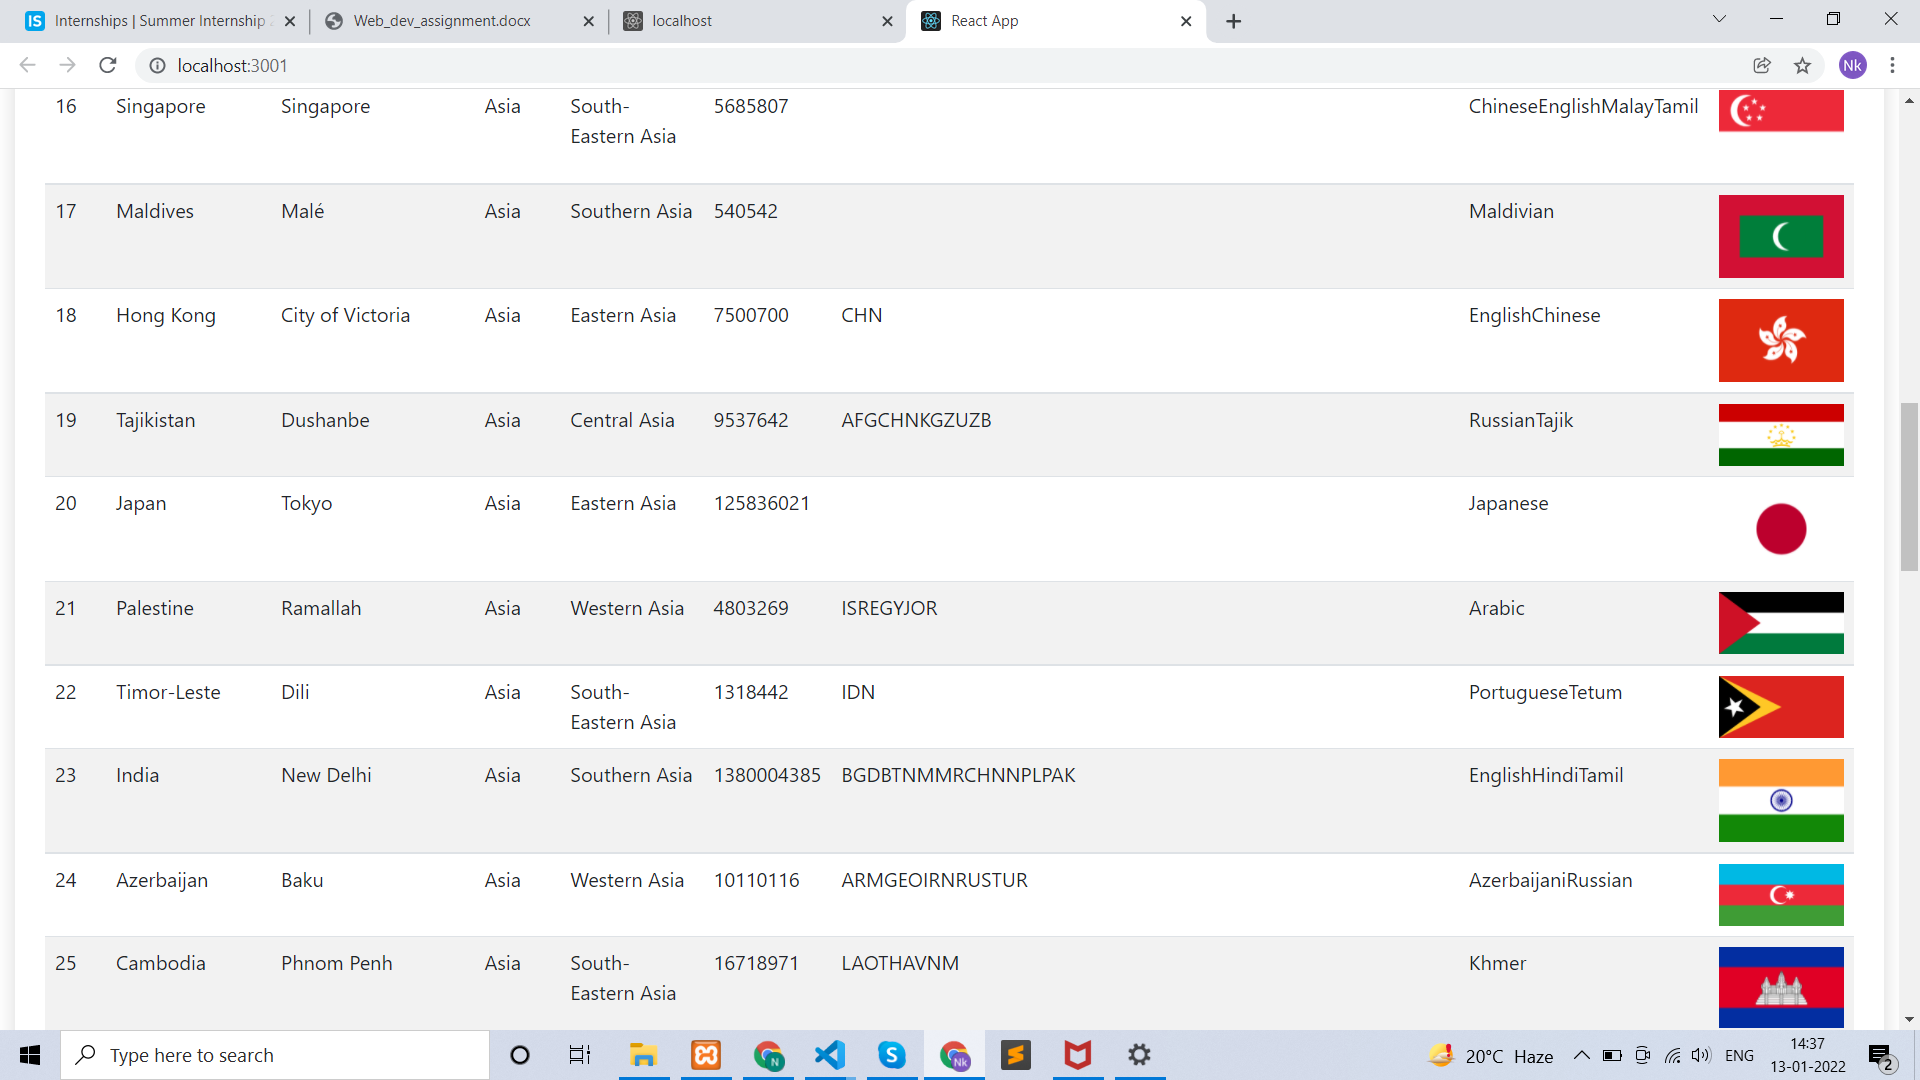Open Cortana circle icon on taskbar
The height and width of the screenshot is (1080, 1920).
click(519, 1055)
